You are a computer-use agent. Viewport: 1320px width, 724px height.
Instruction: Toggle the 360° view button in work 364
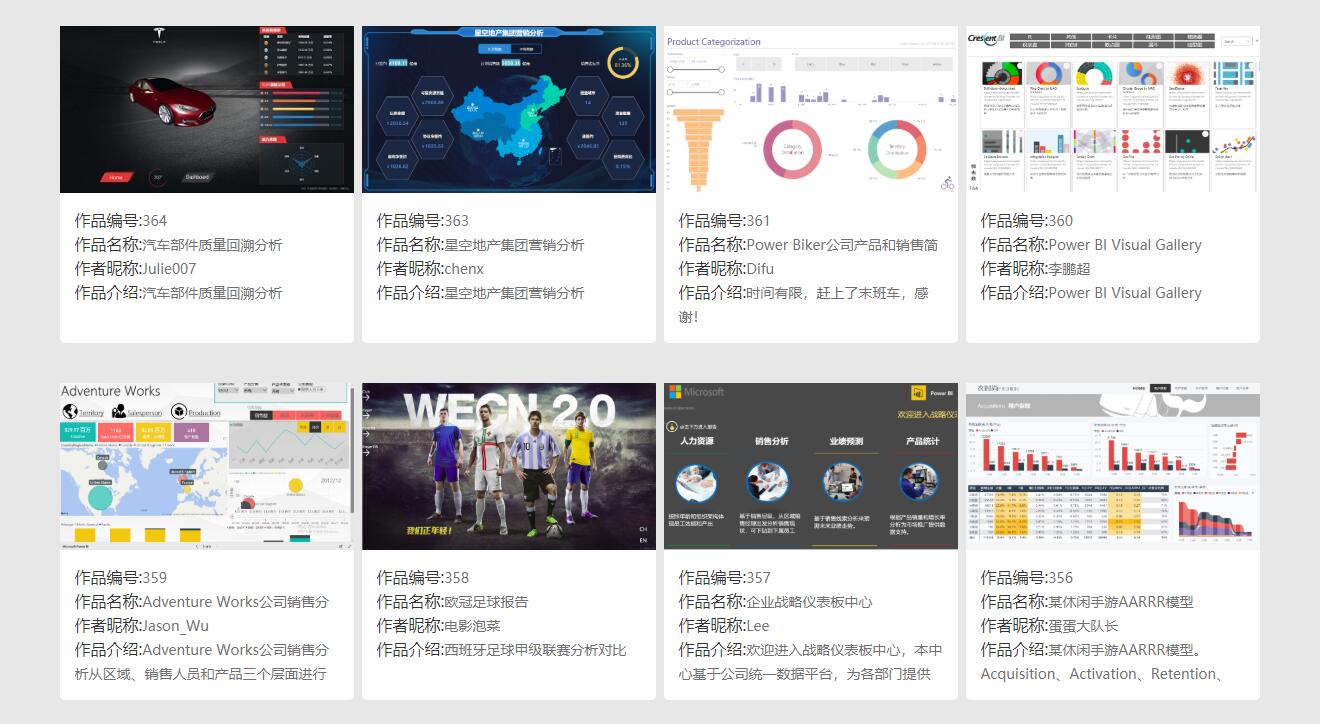157,176
